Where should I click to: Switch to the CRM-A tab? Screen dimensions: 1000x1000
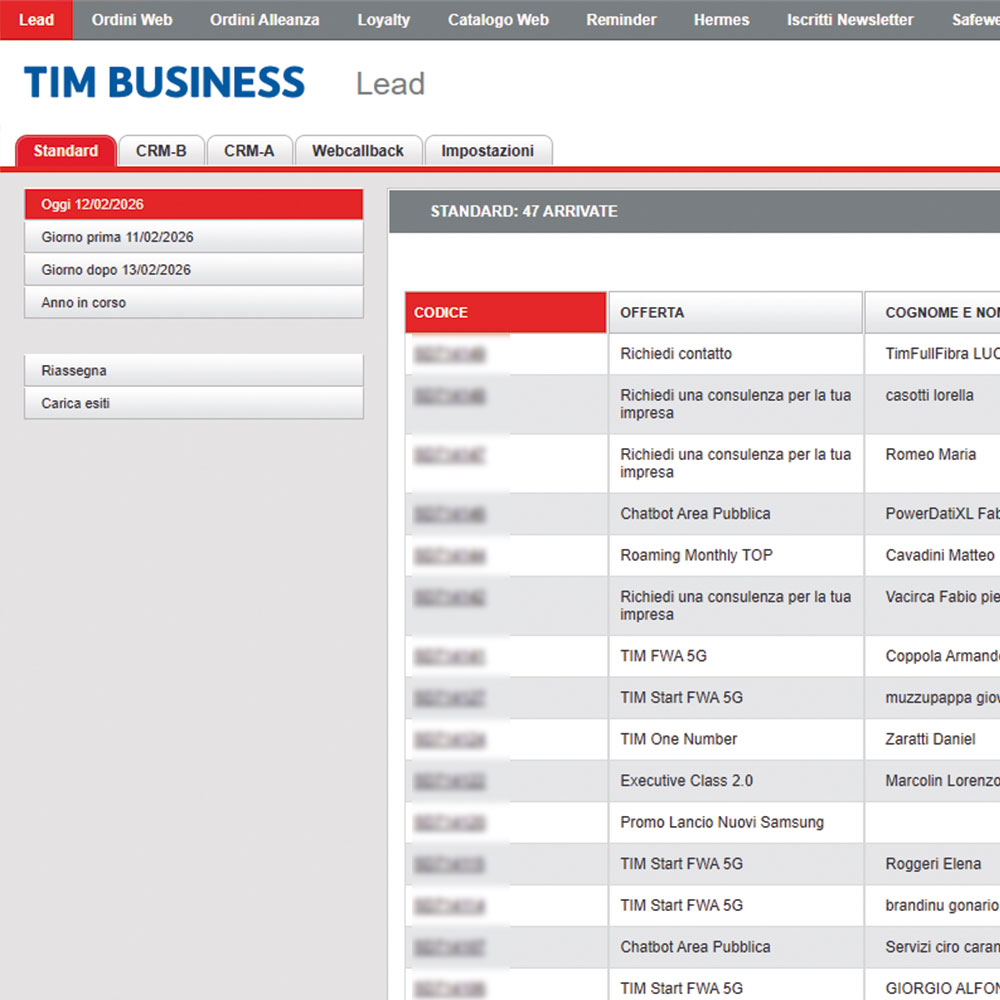pos(249,151)
